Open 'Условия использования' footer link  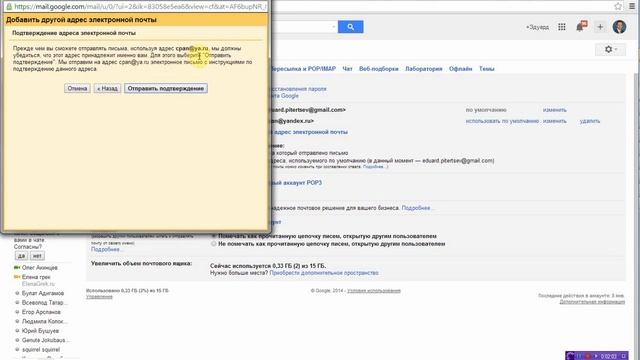click(374, 291)
